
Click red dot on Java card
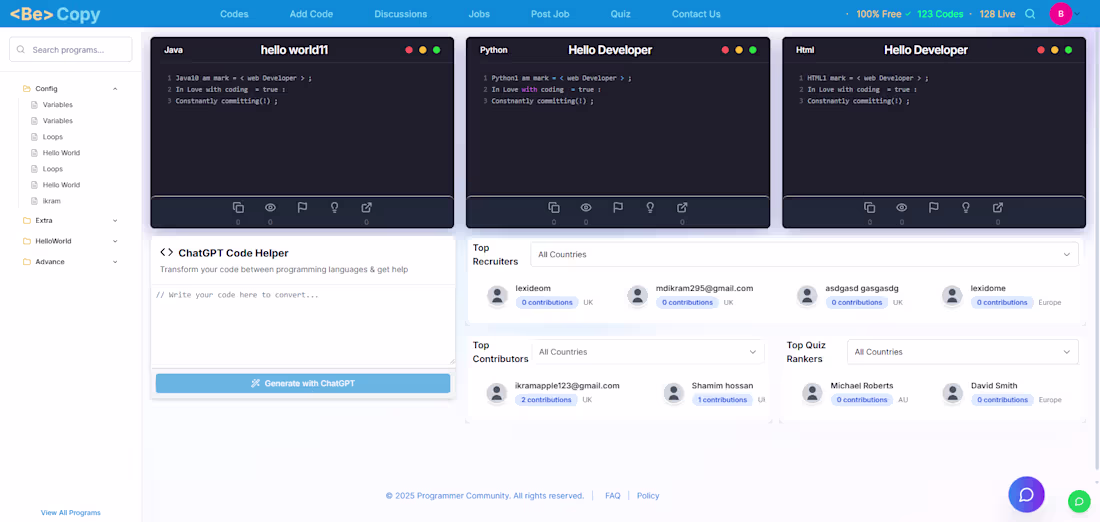(x=409, y=50)
